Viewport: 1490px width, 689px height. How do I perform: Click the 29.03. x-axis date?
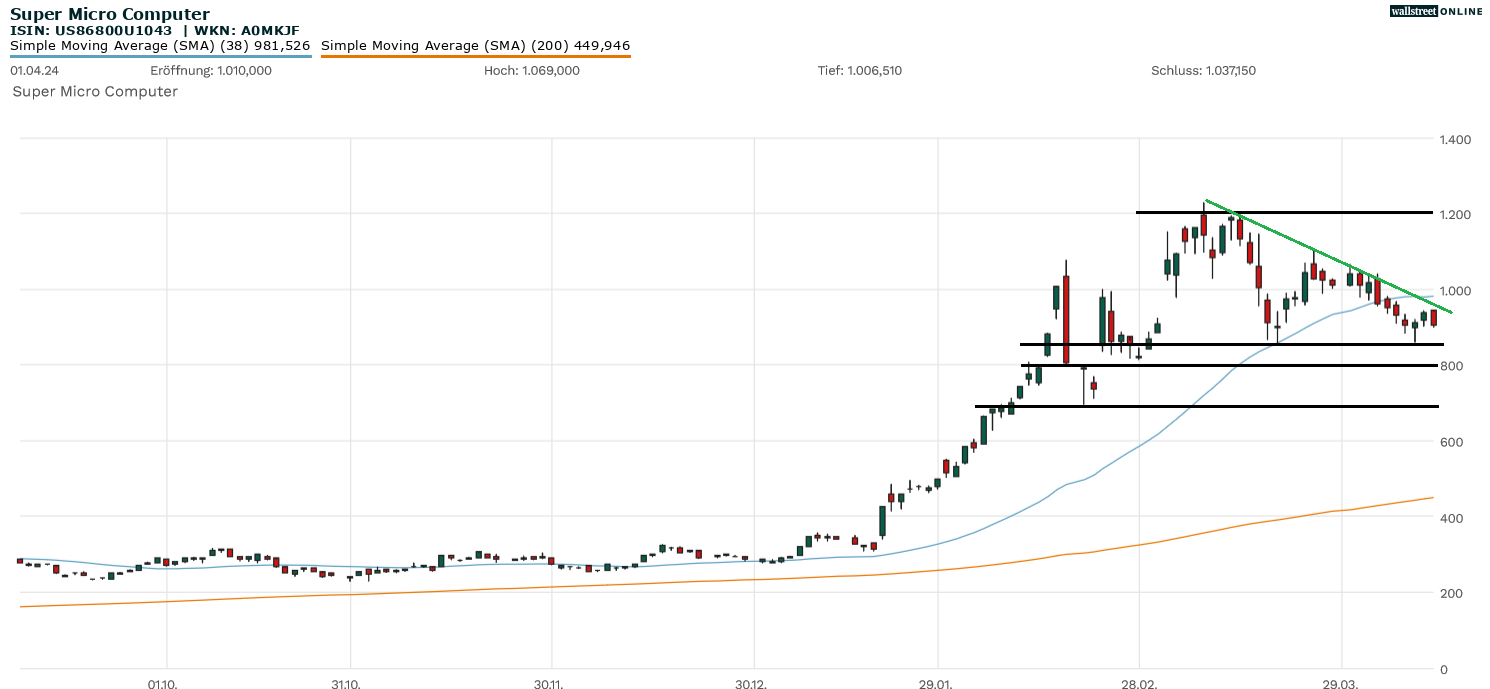[x=1341, y=685]
